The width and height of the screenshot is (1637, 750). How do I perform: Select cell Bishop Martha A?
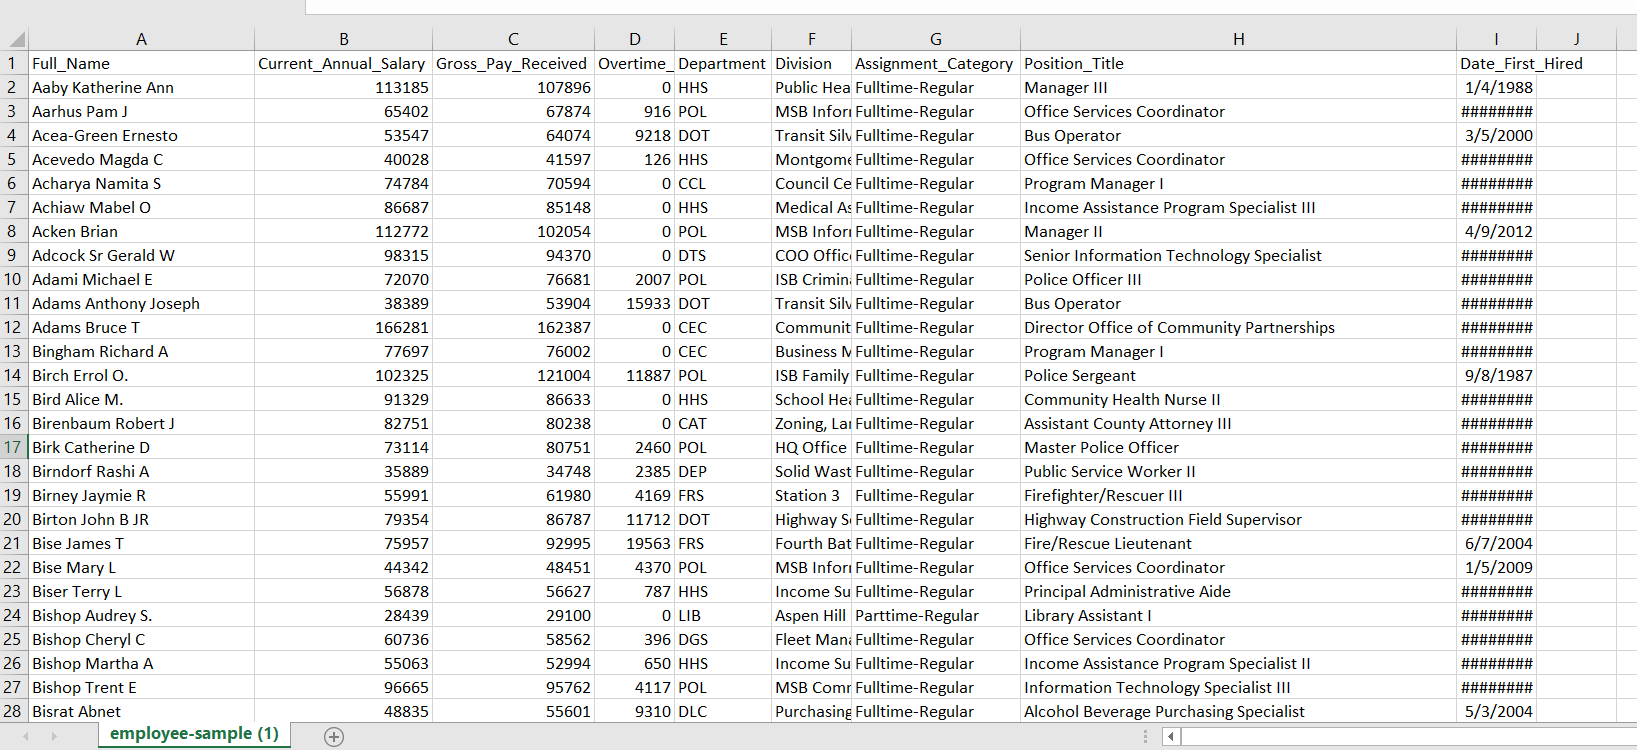141,663
